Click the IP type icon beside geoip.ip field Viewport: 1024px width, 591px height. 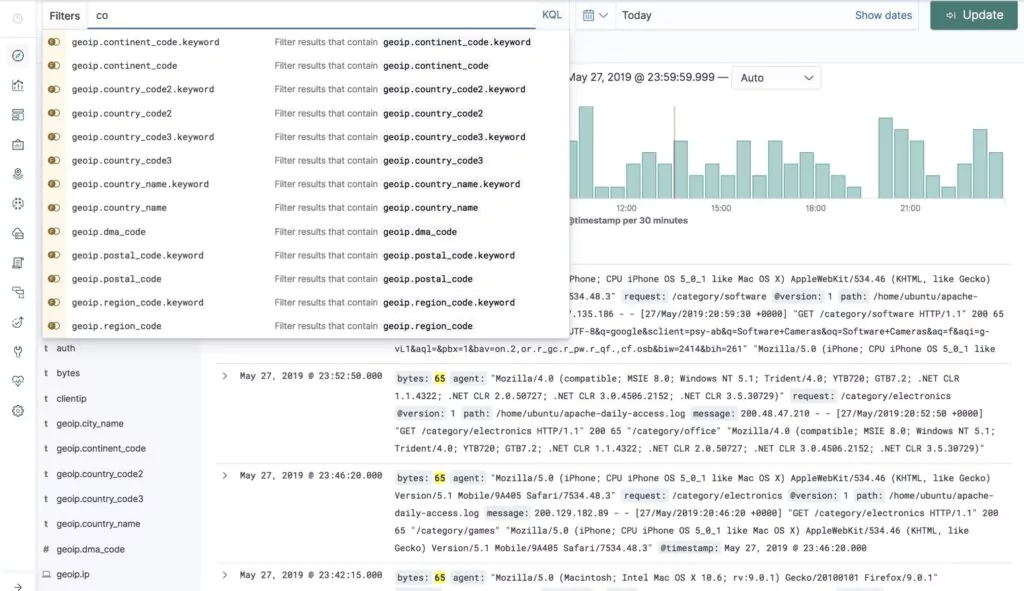46,574
